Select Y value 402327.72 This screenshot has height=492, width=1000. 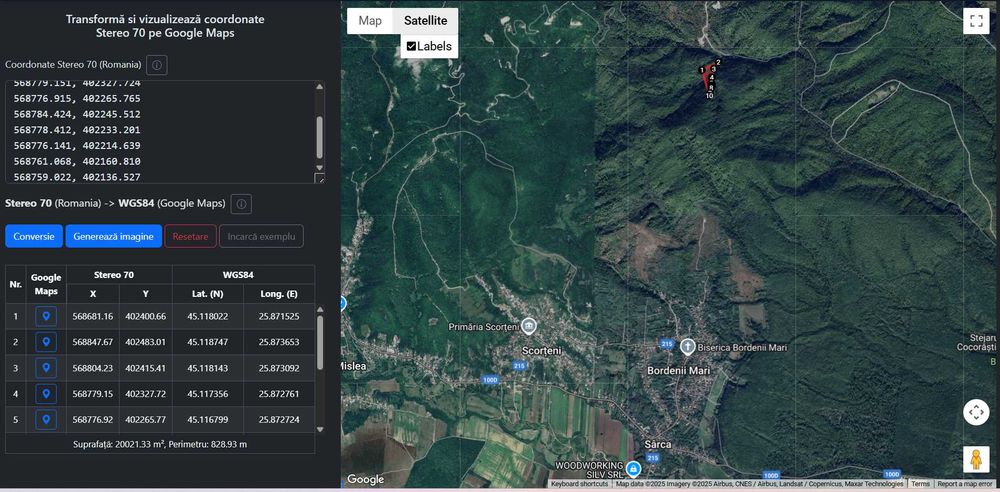point(145,394)
